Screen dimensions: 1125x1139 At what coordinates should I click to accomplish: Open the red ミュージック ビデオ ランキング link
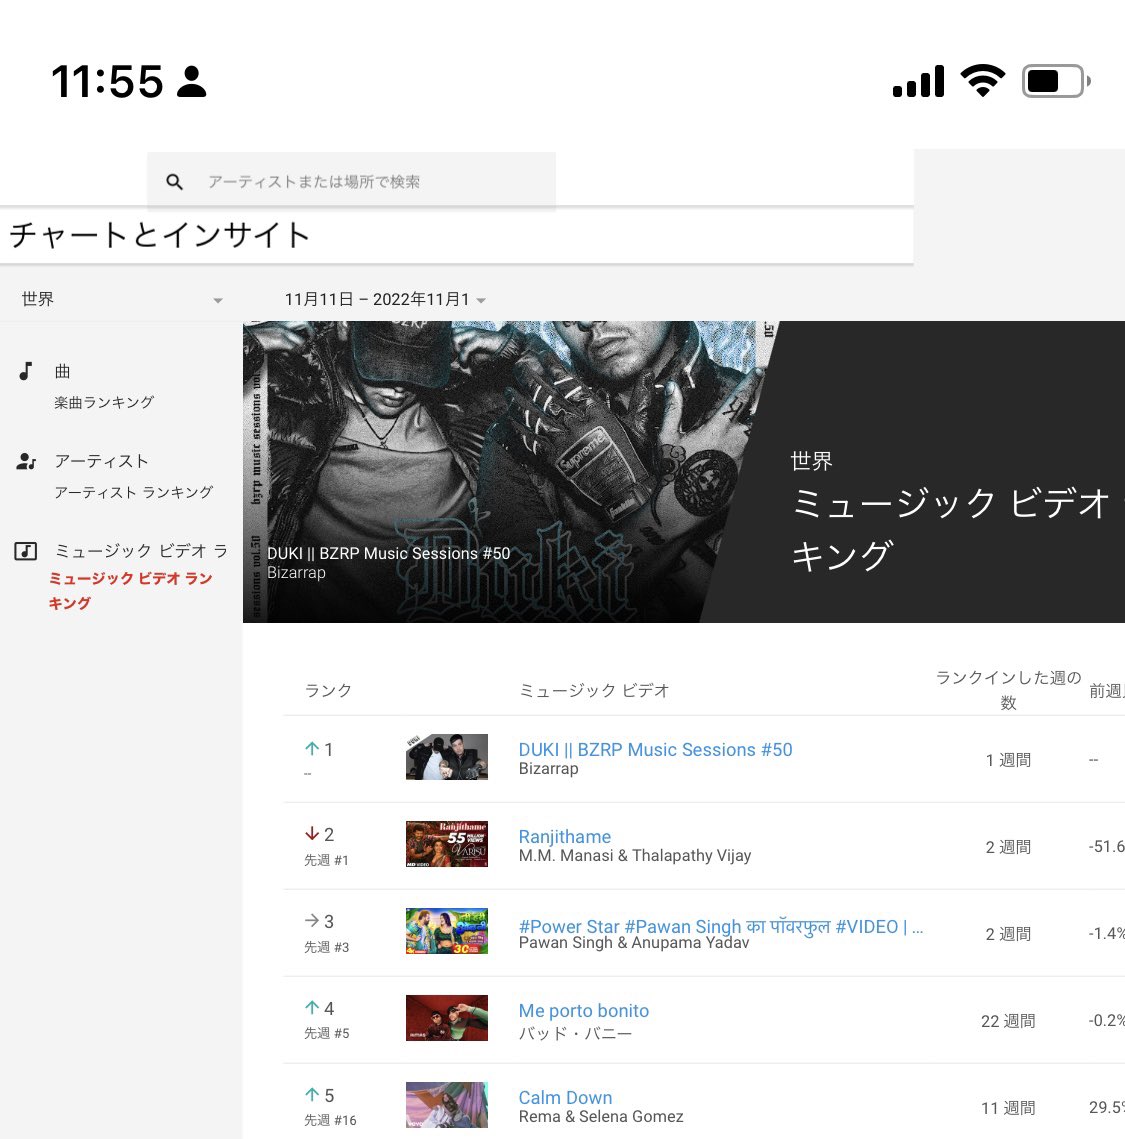[131, 591]
